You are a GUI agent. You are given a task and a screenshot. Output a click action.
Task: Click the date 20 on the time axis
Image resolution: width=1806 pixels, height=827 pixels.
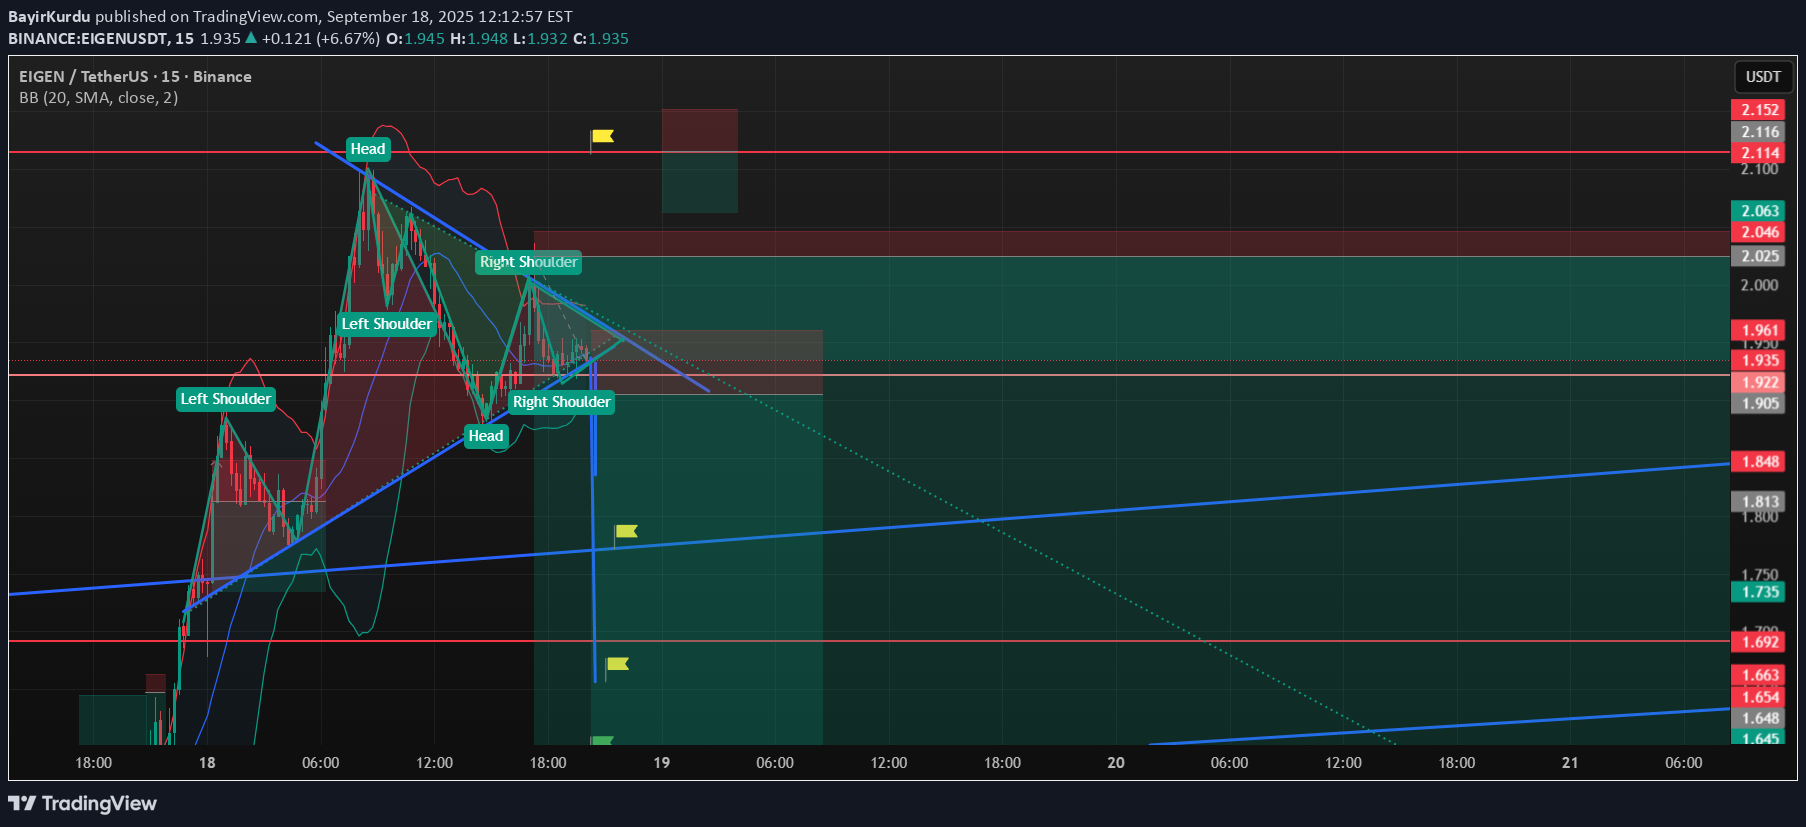pyautogui.click(x=1116, y=763)
